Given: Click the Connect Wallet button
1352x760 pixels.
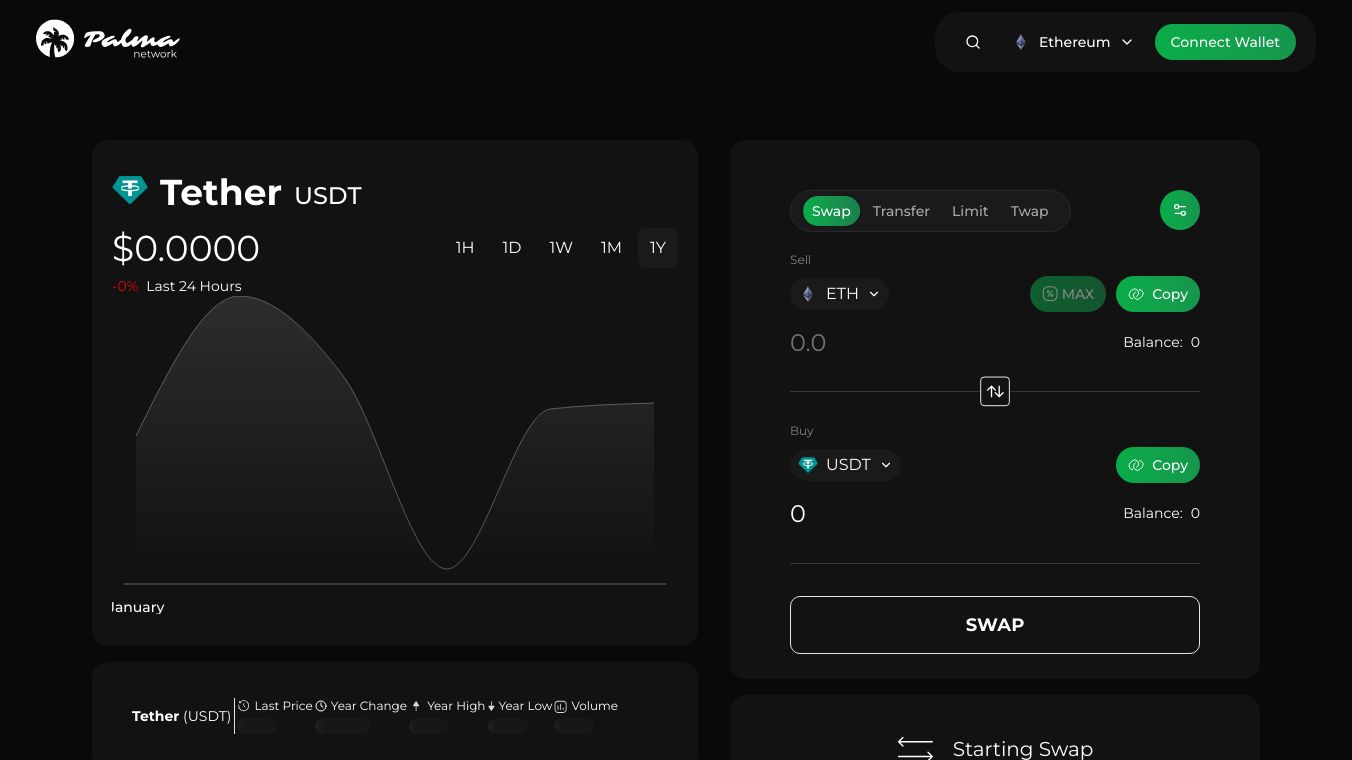Looking at the screenshot, I should (x=1225, y=42).
